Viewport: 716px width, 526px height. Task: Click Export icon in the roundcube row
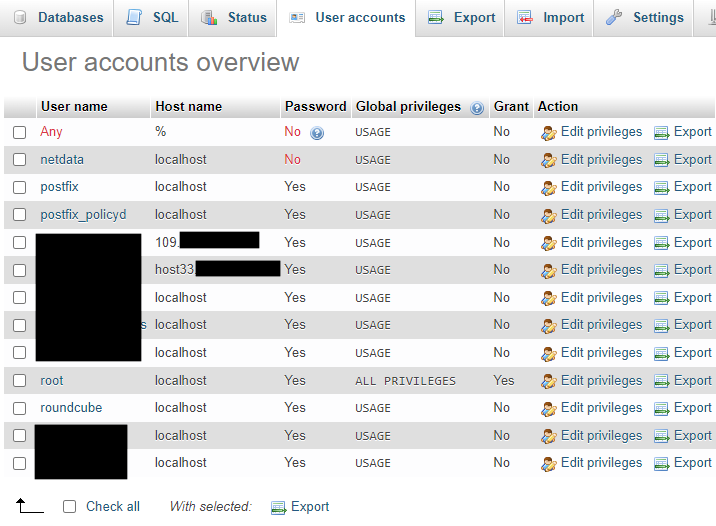tap(661, 409)
